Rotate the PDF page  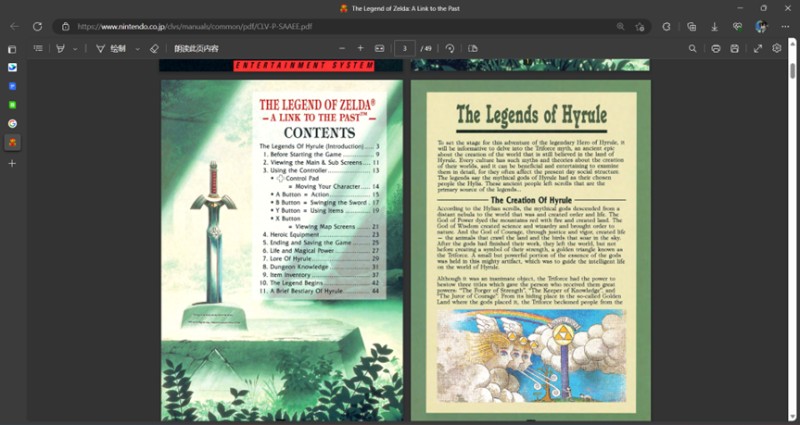pyautogui.click(x=449, y=48)
